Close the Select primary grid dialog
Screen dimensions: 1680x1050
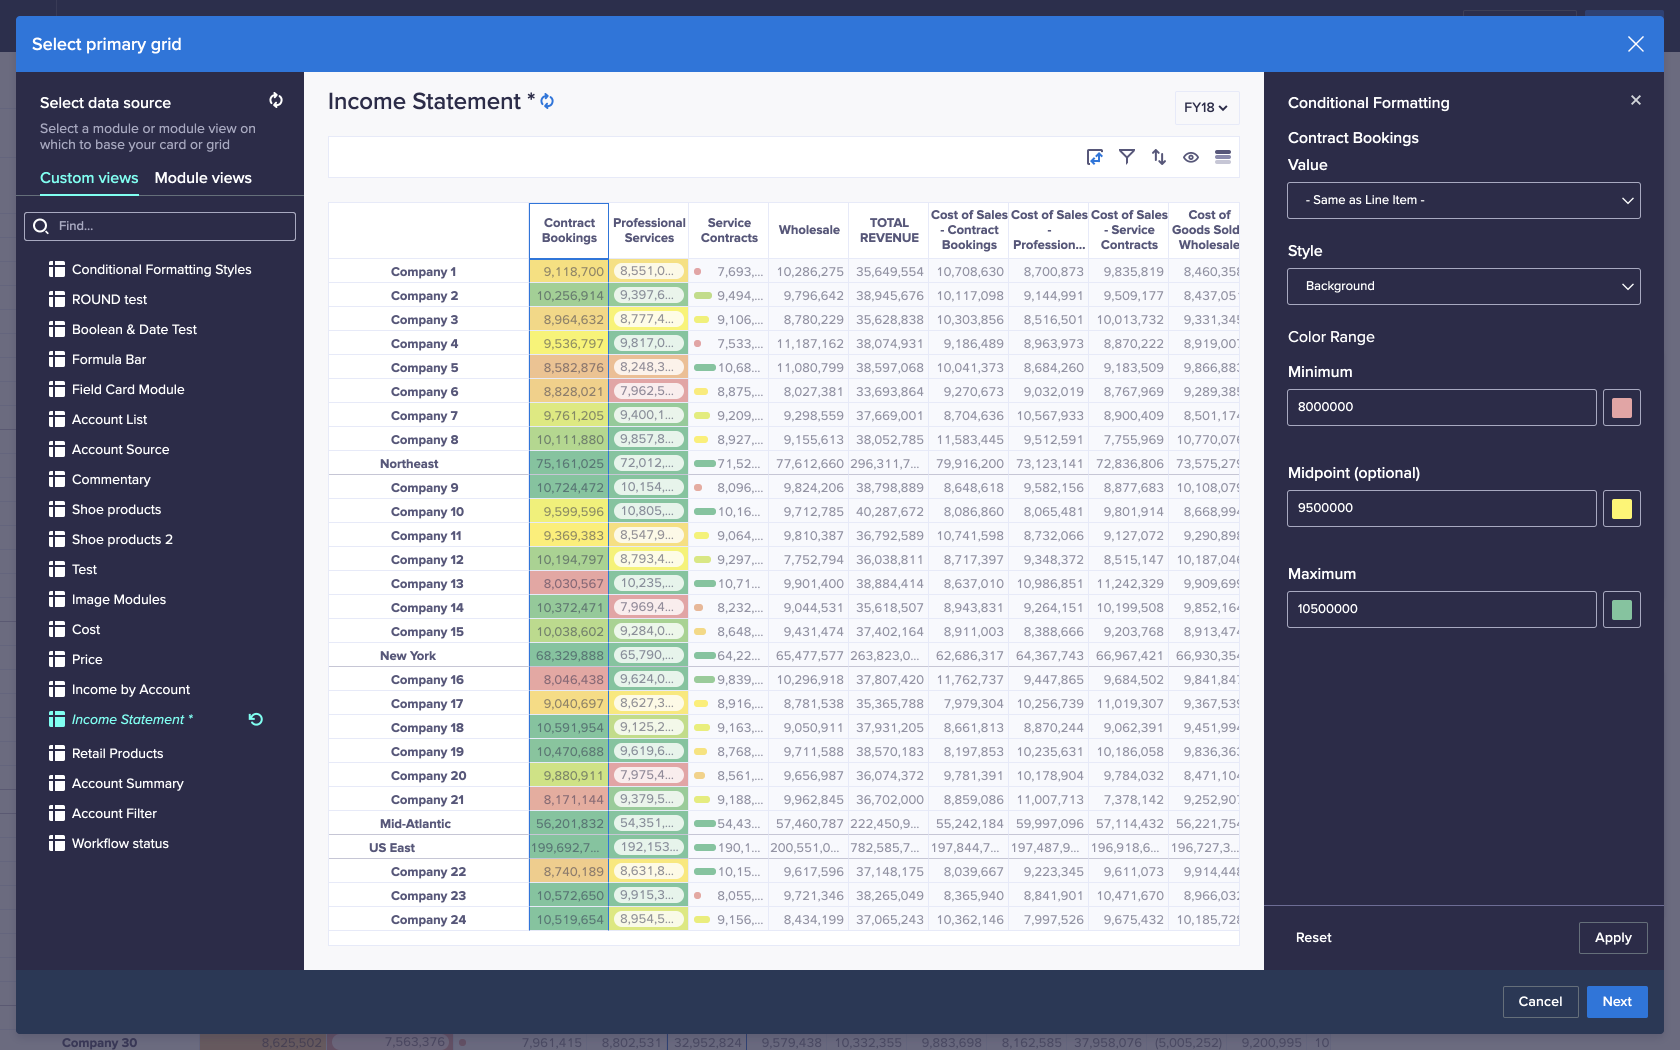1636,44
